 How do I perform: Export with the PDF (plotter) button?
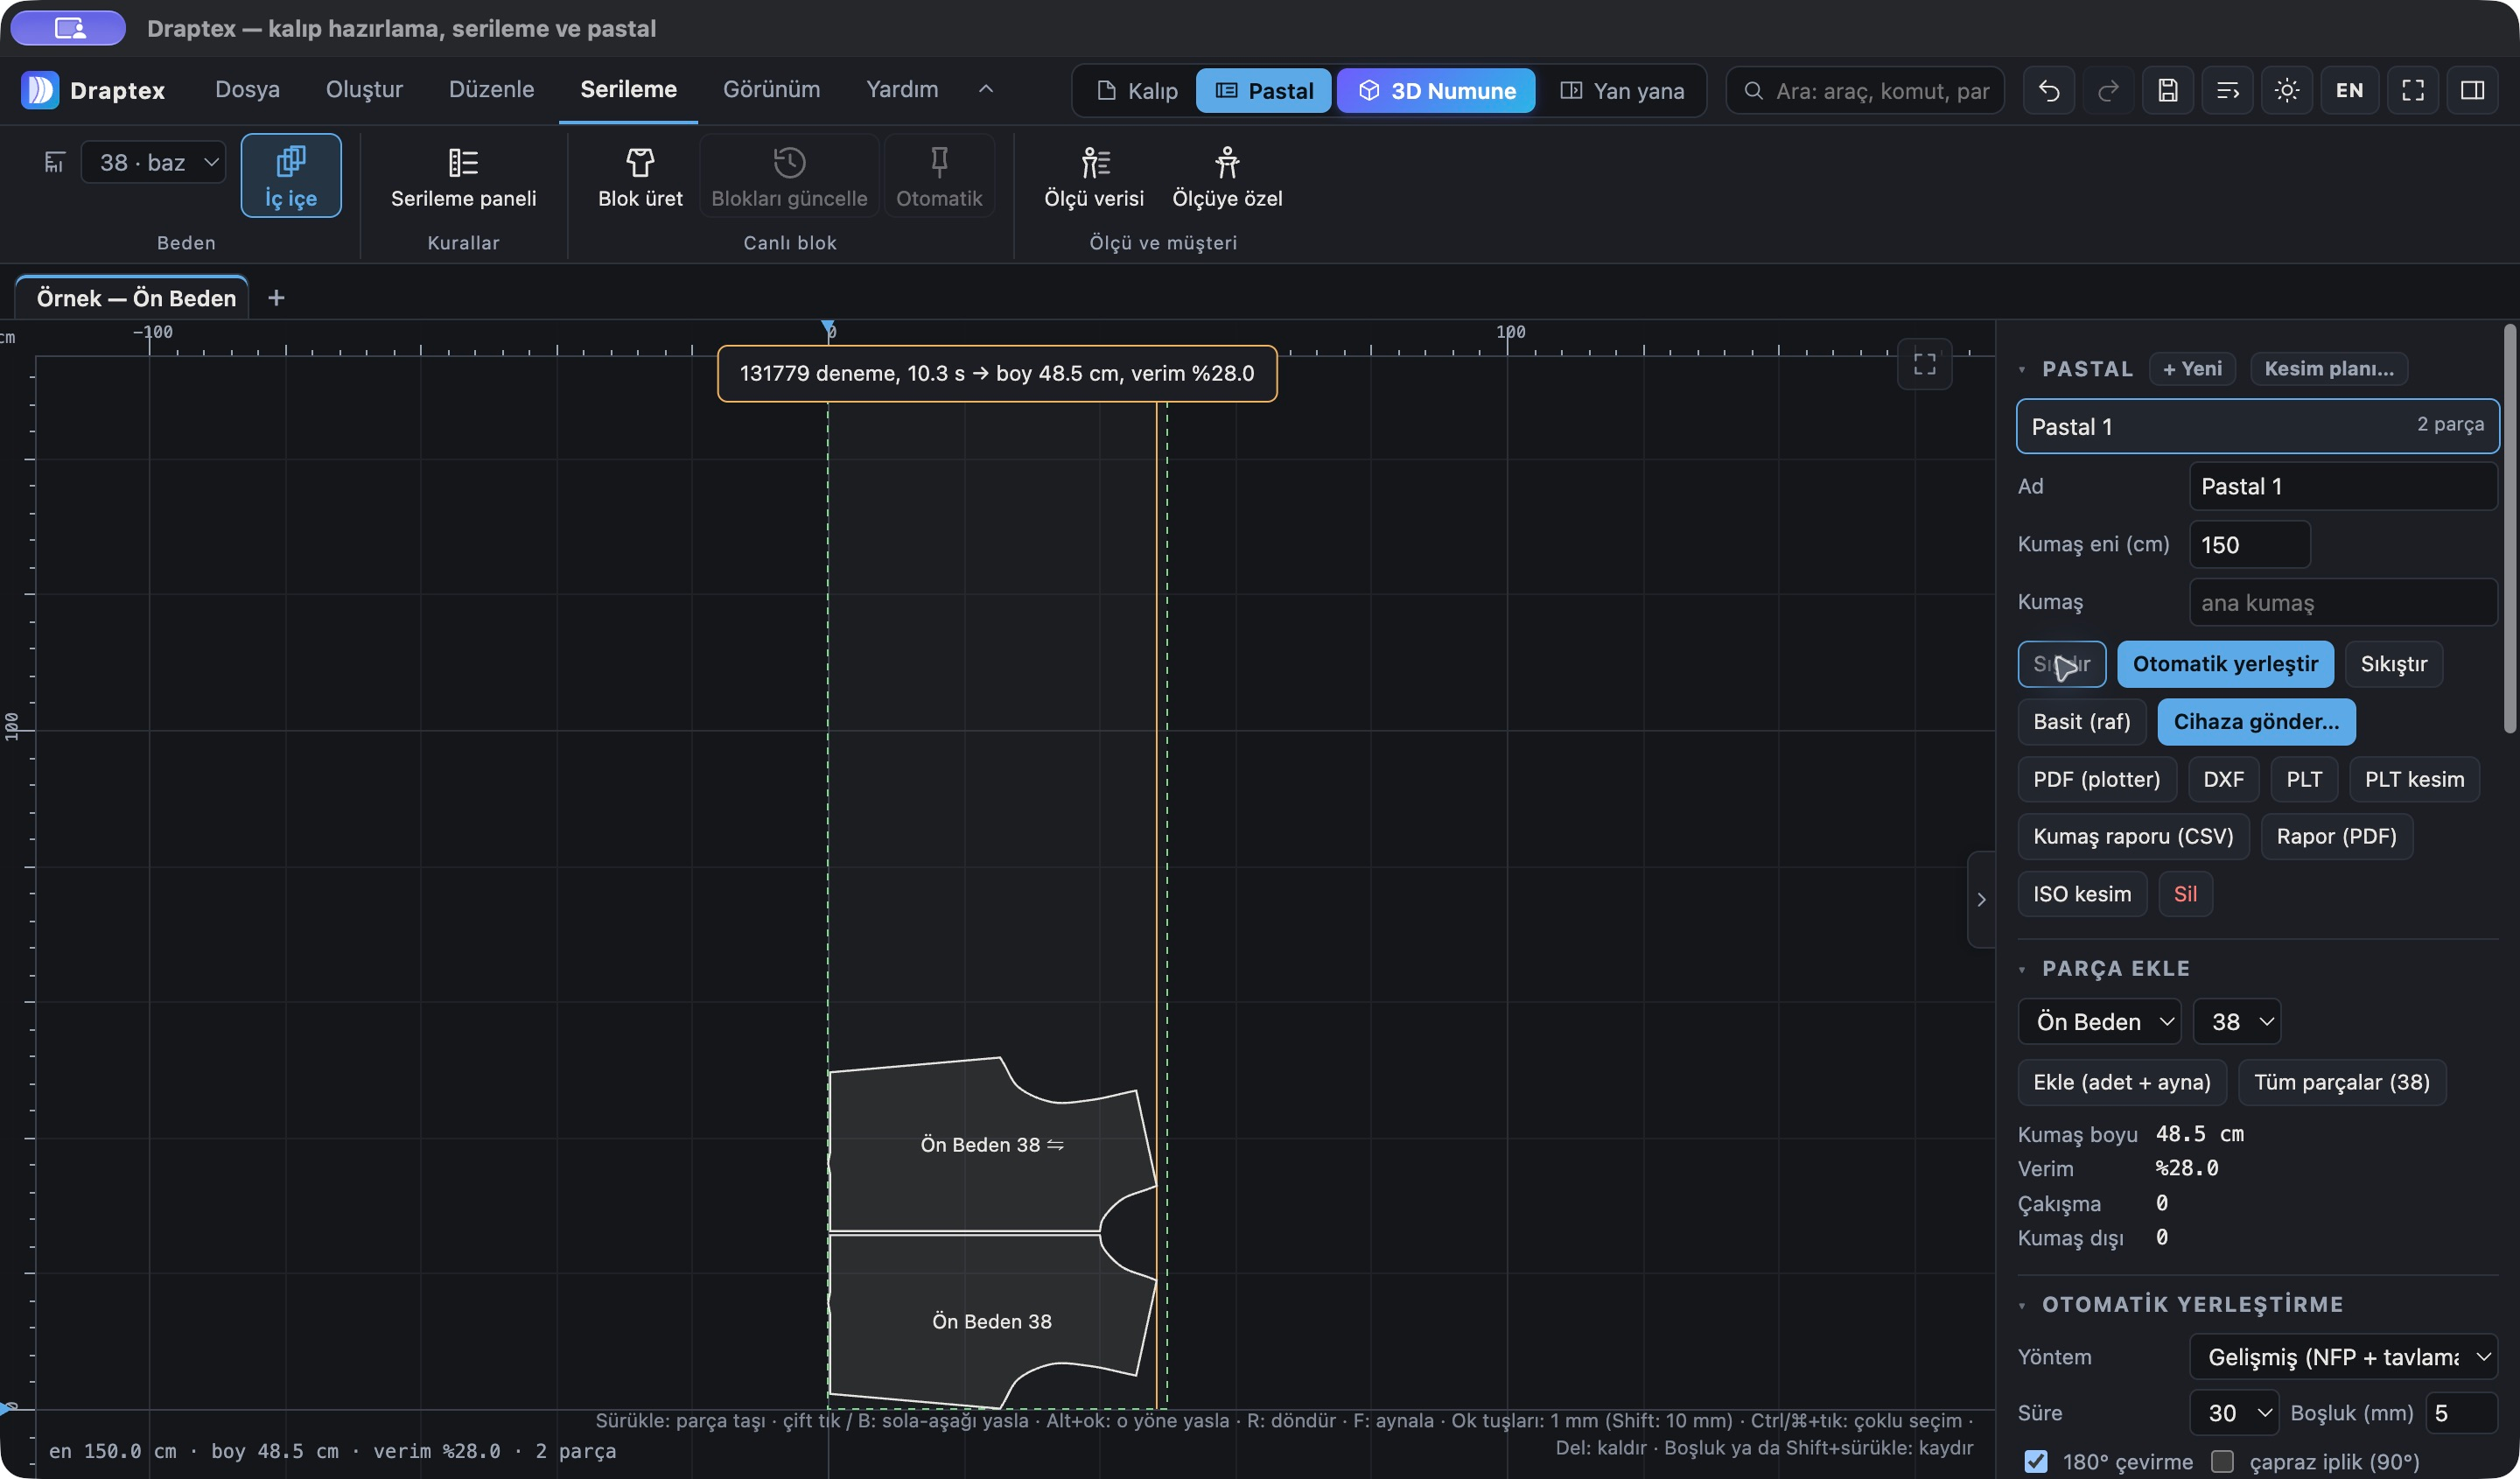(x=2096, y=779)
